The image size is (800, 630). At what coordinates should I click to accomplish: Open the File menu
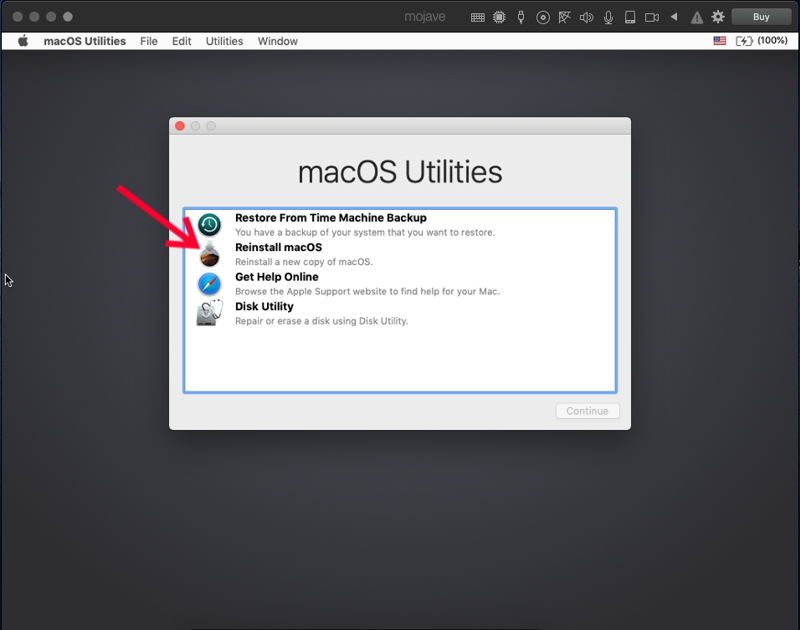click(x=149, y=41)
